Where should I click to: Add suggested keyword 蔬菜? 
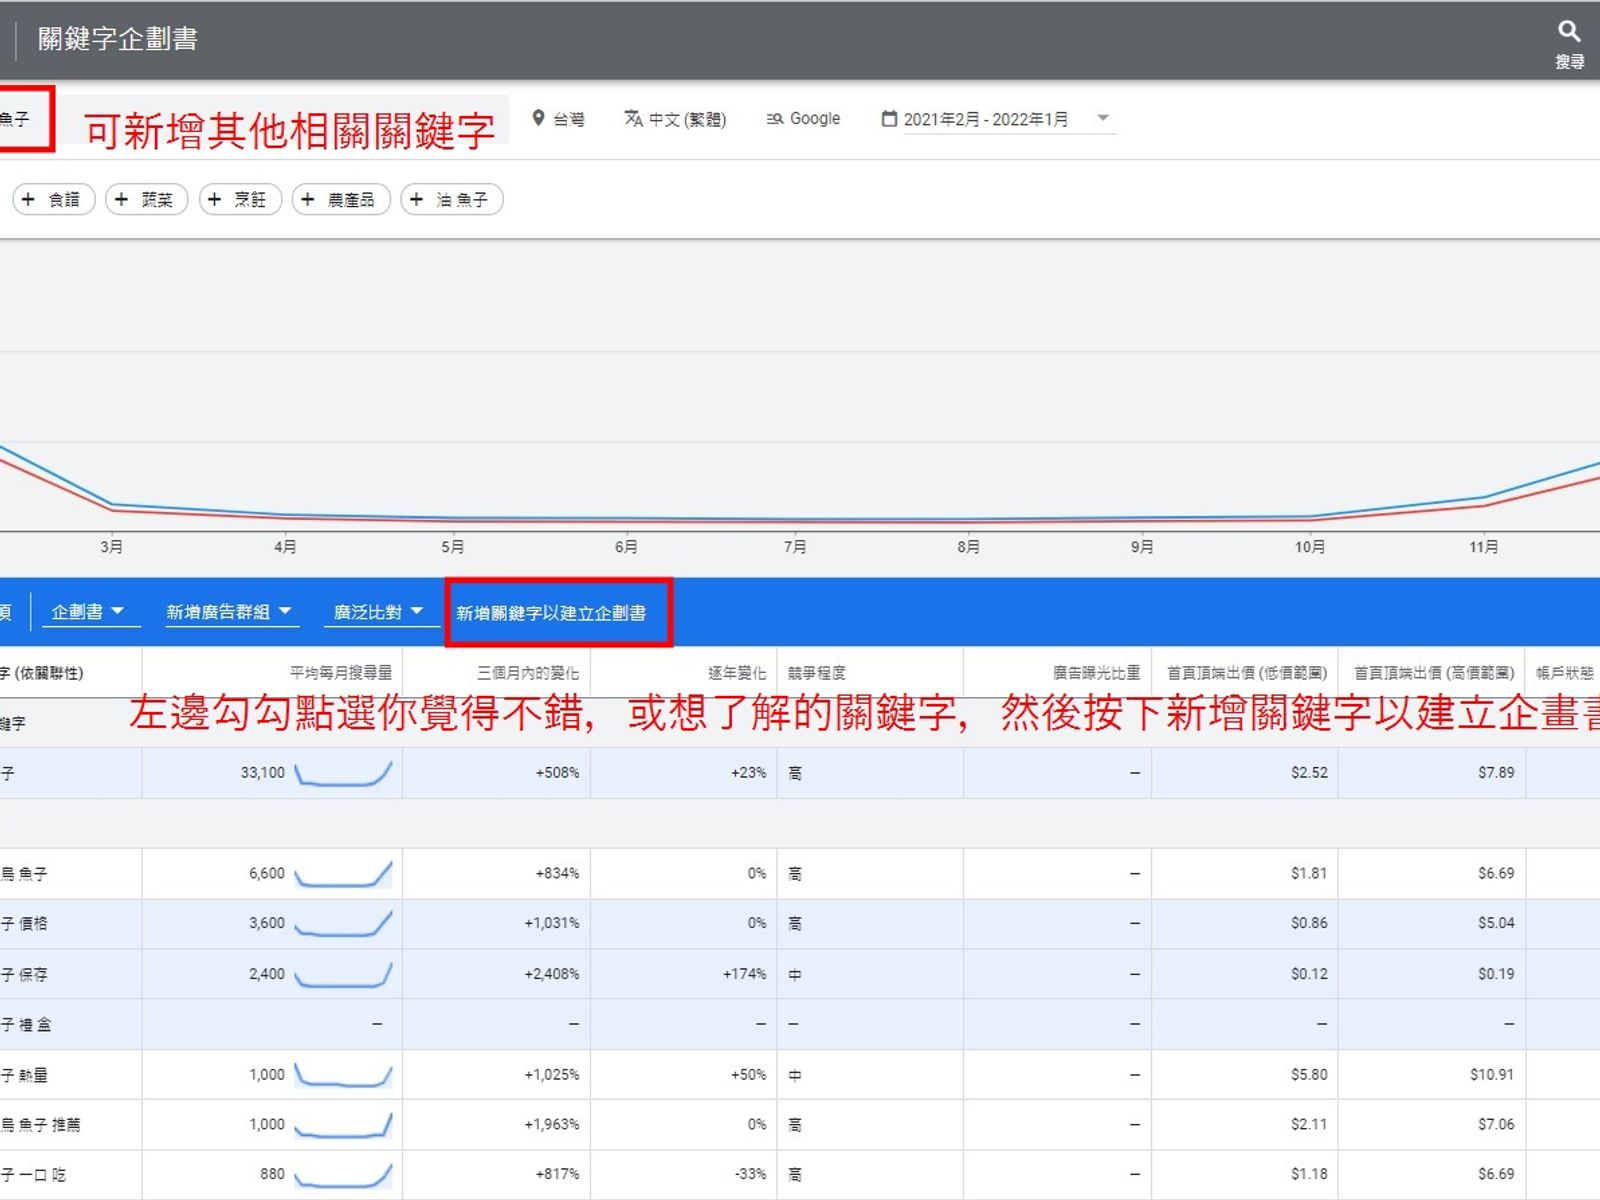pyautogui.click(x=146, y=199)
